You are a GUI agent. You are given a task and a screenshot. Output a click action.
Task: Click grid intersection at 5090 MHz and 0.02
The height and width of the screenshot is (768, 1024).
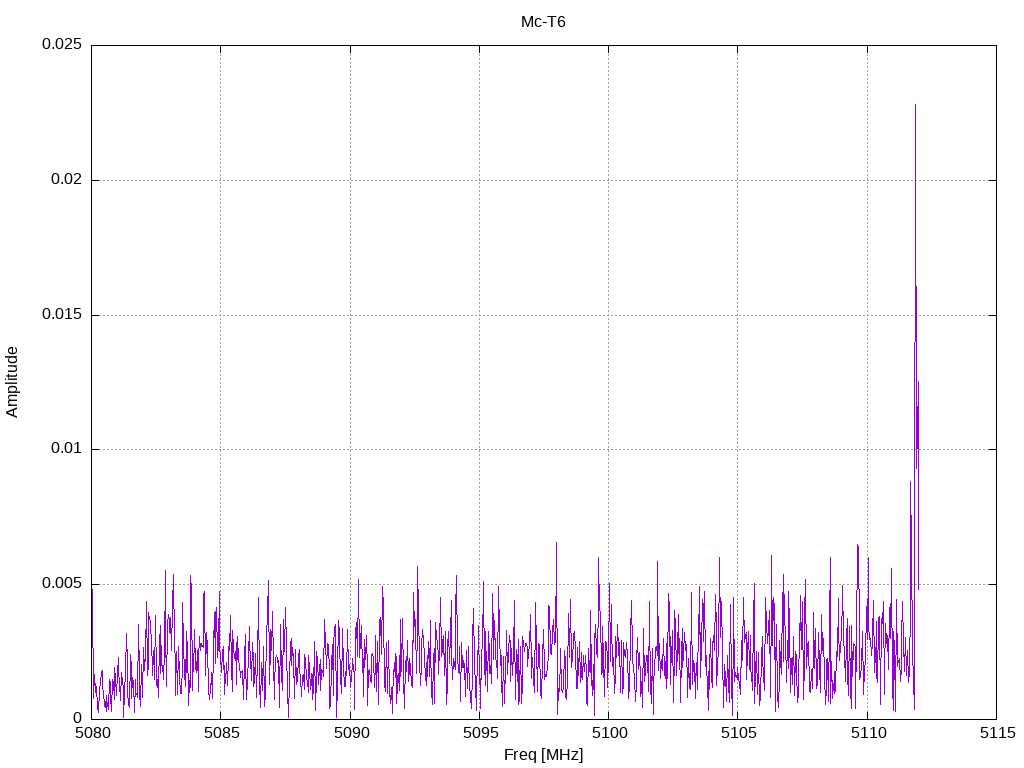coord(350,180)
